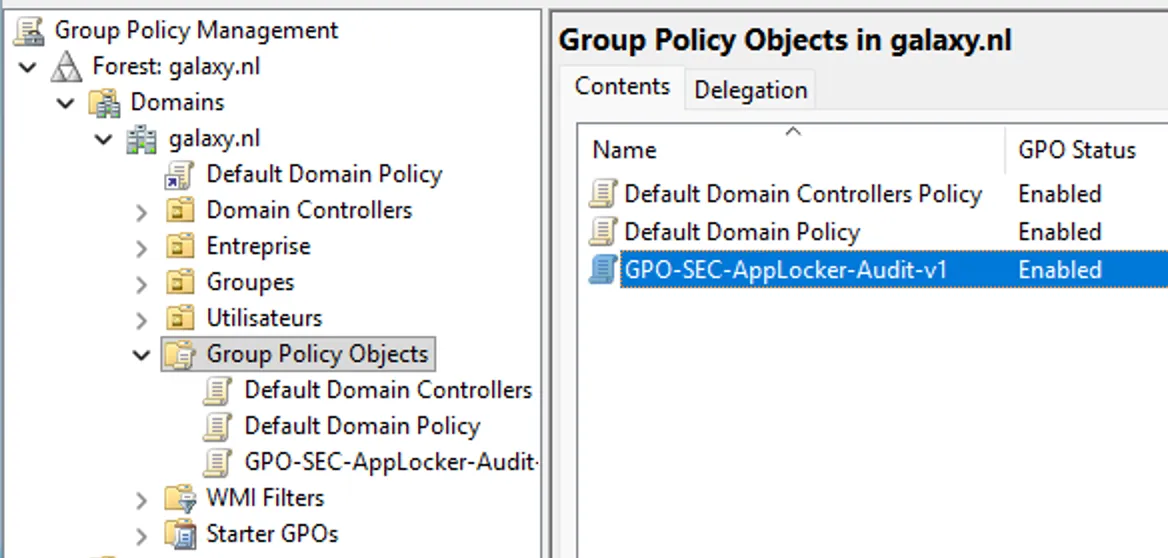Select Default Domain Controllers label in tree

click(x=388, y=390)
